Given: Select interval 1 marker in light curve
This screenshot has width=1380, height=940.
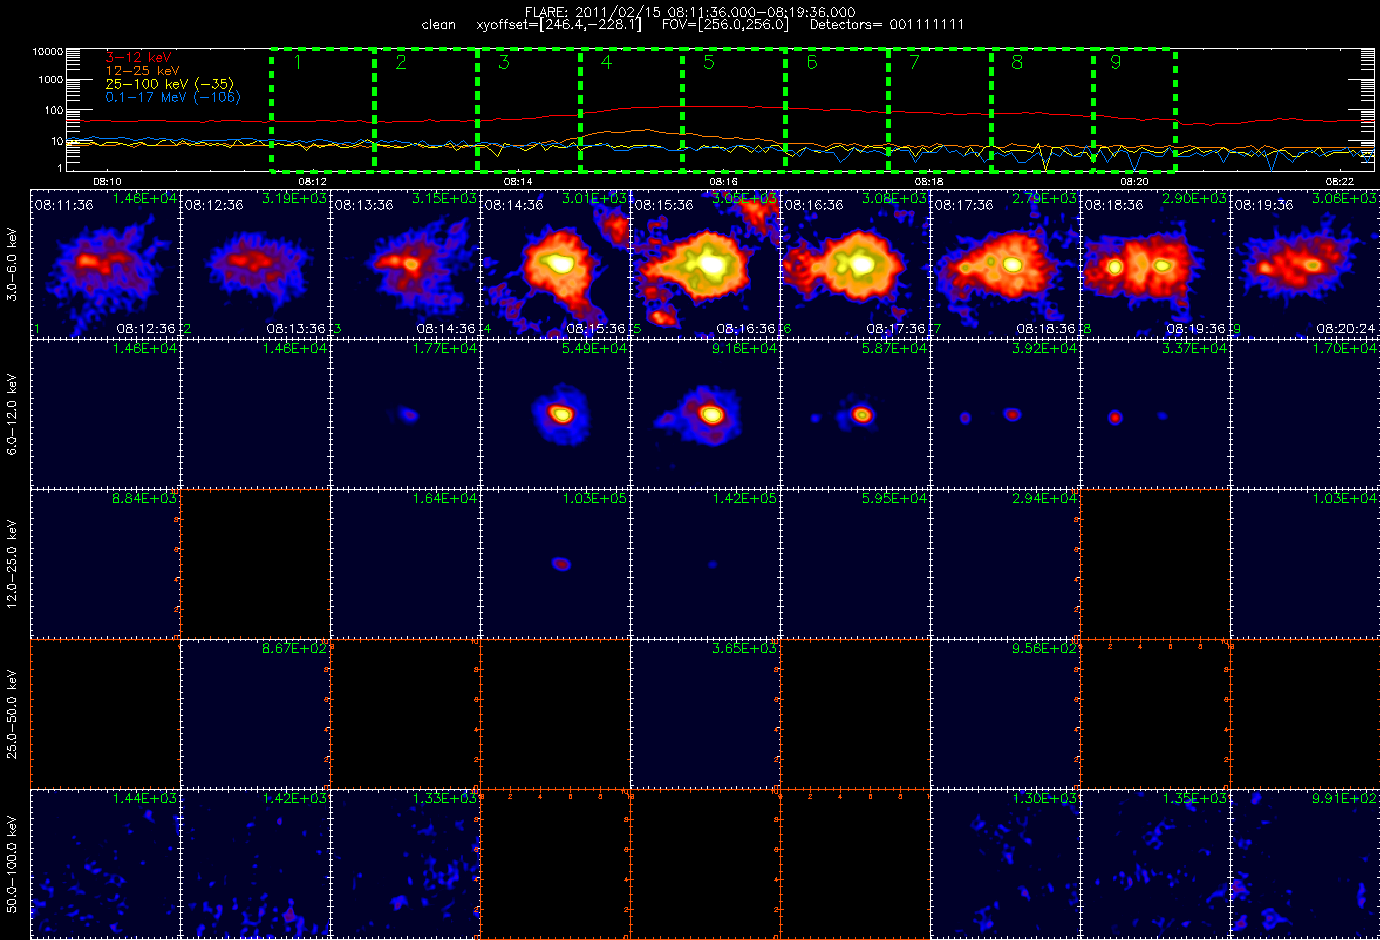Looking at the screenshot, I should pos(298,62).
